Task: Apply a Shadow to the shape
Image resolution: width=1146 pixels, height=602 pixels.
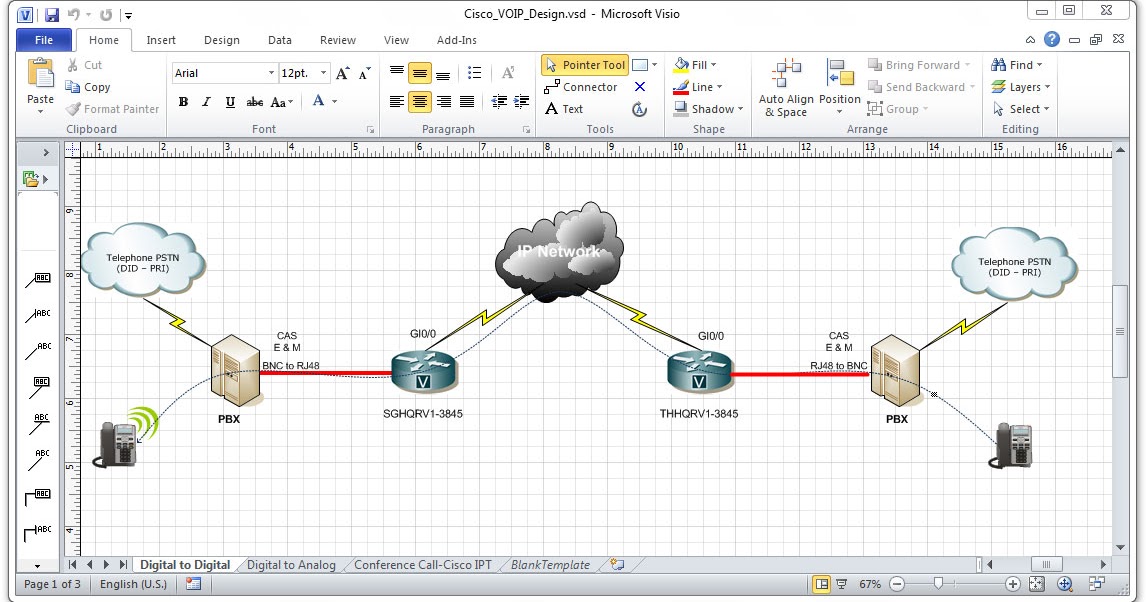Action: pyautogui.click(x=703, y=108)
